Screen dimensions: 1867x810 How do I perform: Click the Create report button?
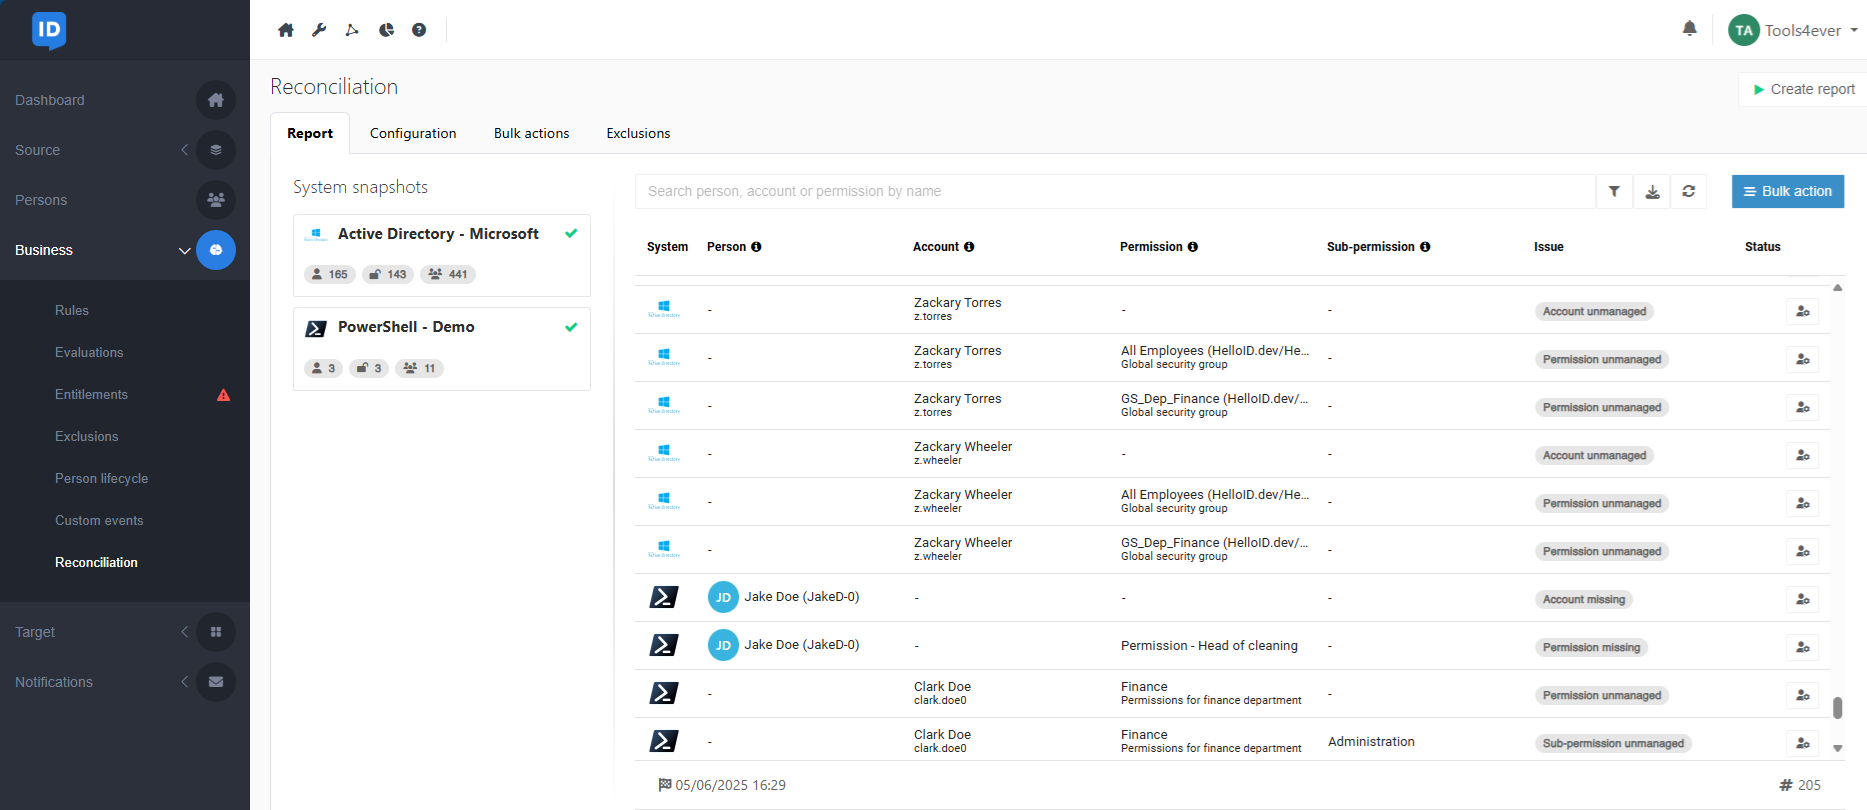pyautogui.click(x=1803, y=89)
